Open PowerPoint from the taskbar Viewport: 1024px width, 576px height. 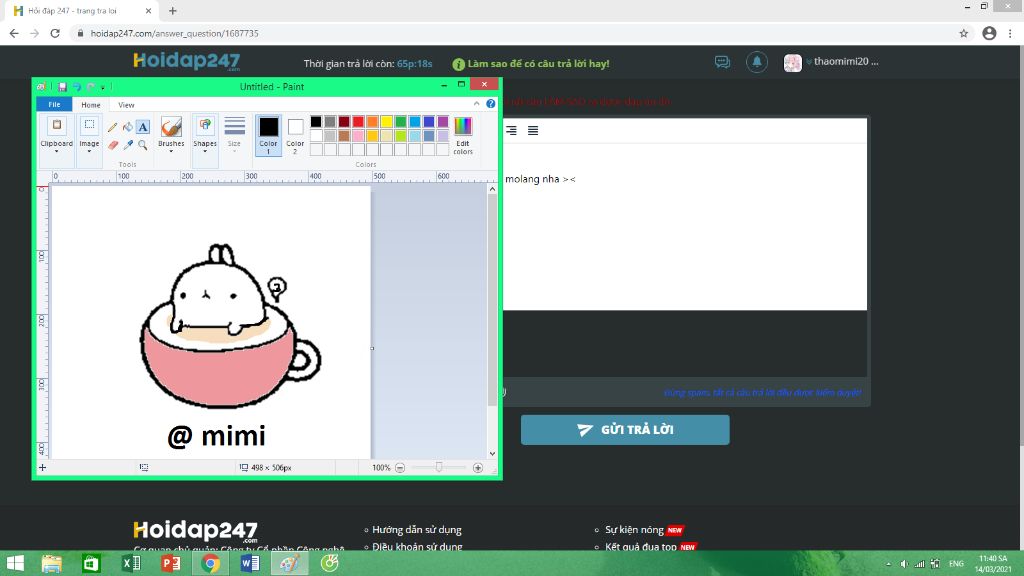tap(170, 563)
